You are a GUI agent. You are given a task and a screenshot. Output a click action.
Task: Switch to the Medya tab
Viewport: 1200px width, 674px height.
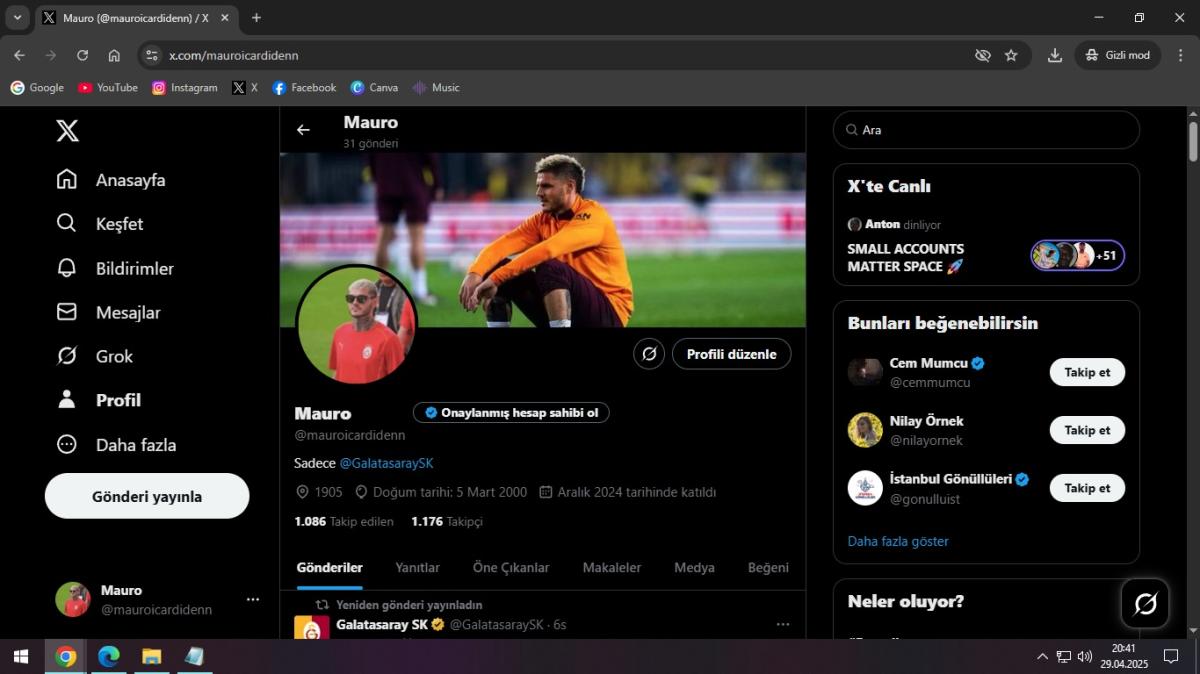(x=694, y=567)
